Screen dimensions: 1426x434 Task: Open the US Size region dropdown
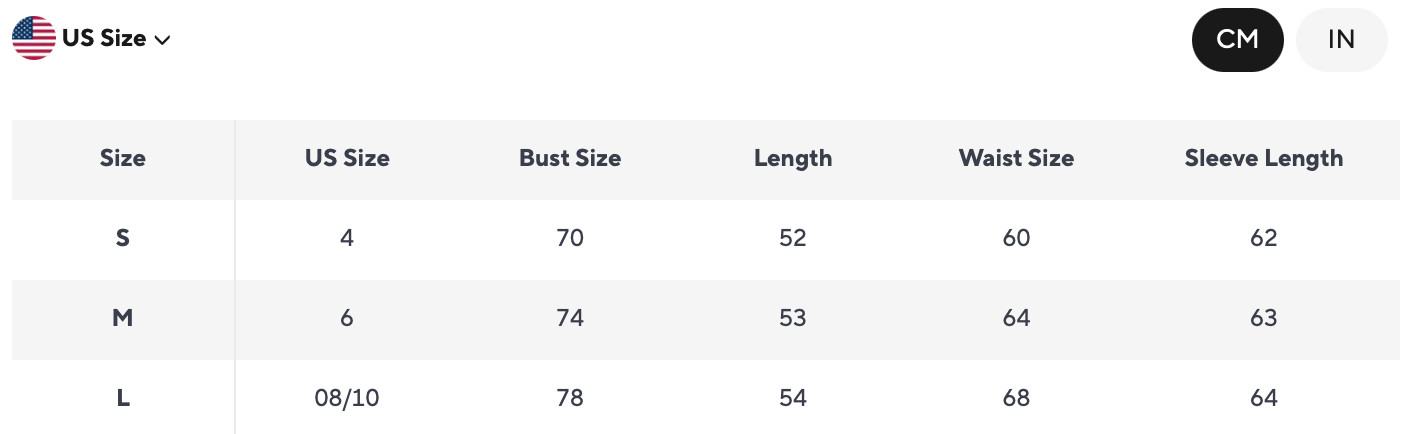coord(92,38)
